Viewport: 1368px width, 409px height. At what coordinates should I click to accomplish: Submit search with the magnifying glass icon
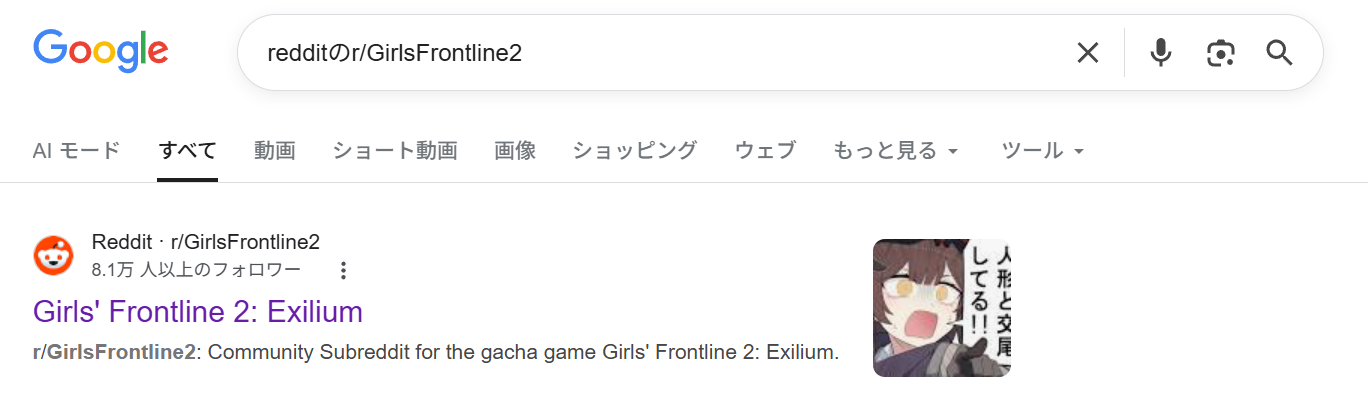(1280, 53)
